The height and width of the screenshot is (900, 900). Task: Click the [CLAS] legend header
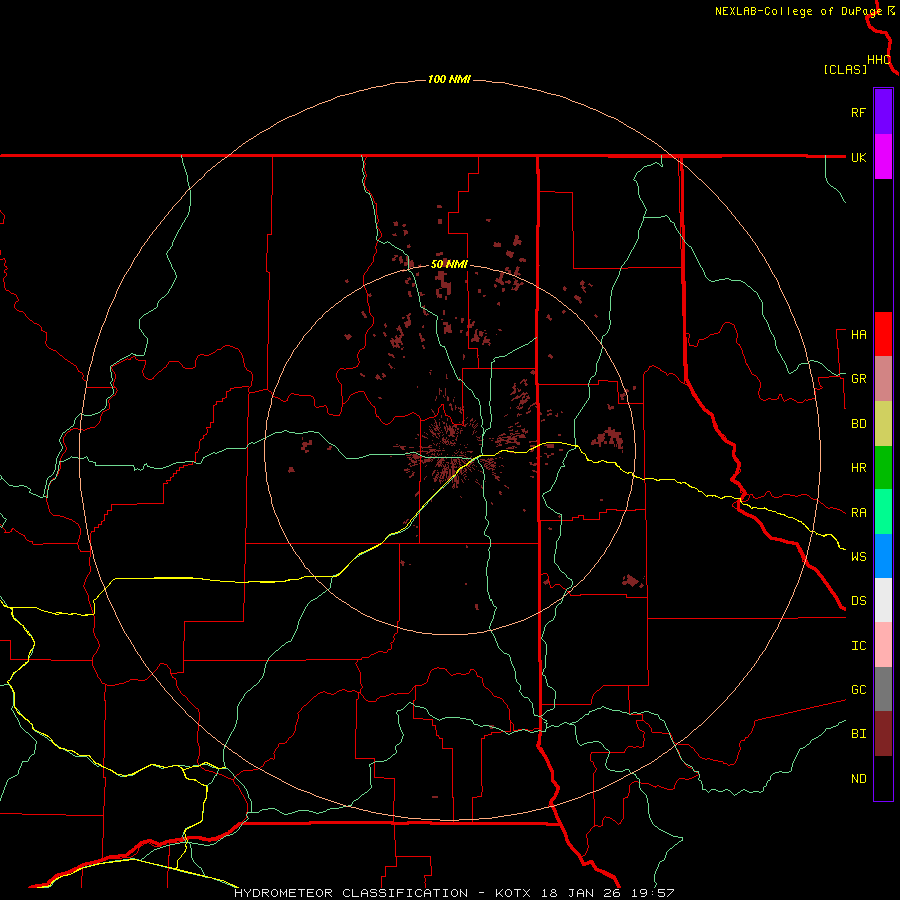[x=845, y=69]
